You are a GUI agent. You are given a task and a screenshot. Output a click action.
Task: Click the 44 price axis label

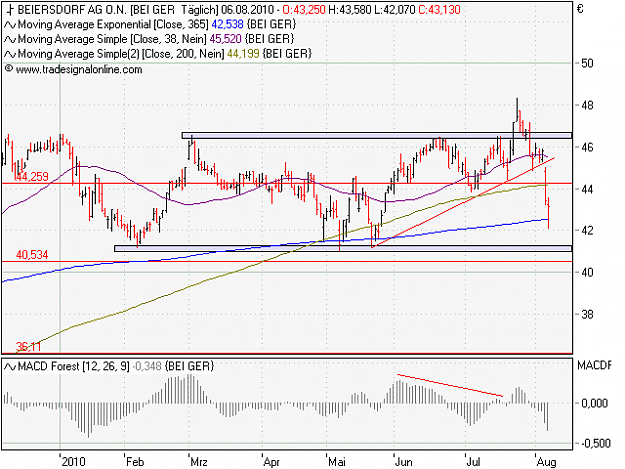588,189
